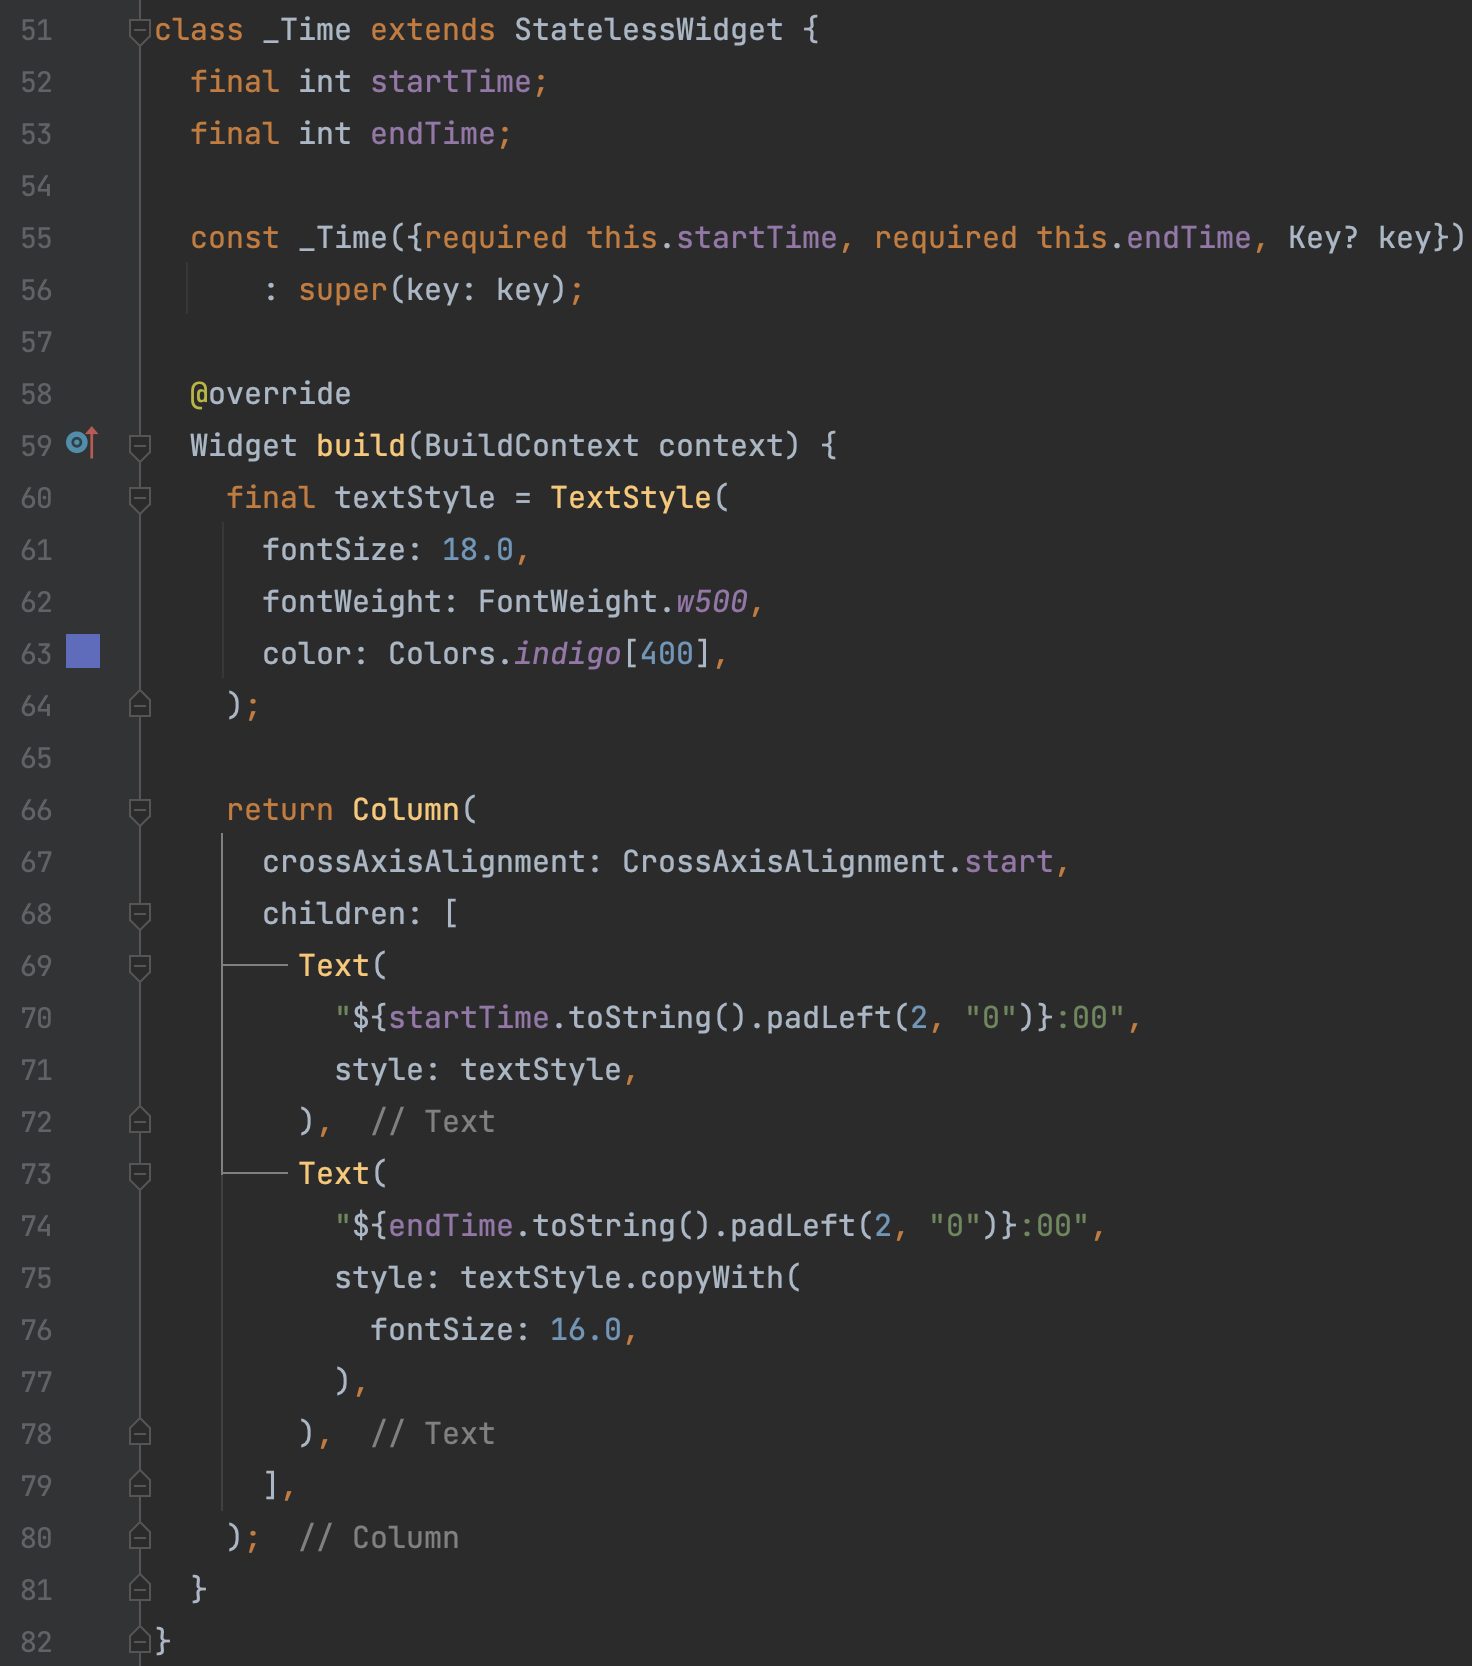Click class fold end marker line 82
Image resolution: width=1472 pixels, height=1666 pixels.
[x=140, y=1641]
